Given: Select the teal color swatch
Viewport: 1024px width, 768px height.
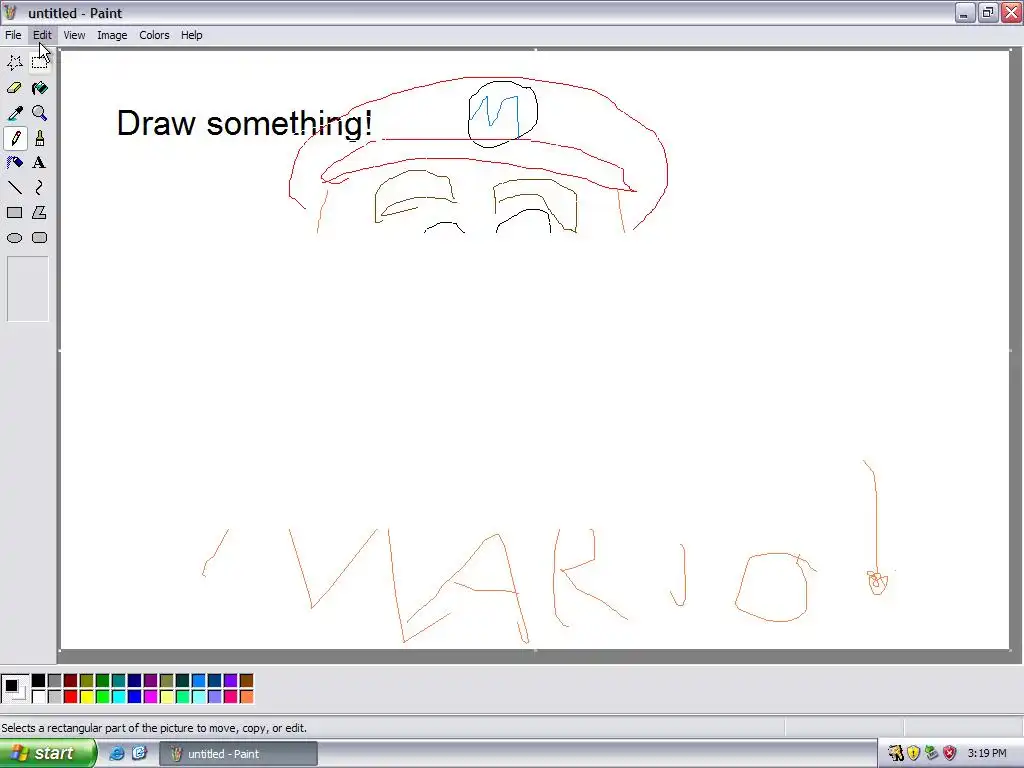Looking at the screenshot, I should (x=119, y=681).
